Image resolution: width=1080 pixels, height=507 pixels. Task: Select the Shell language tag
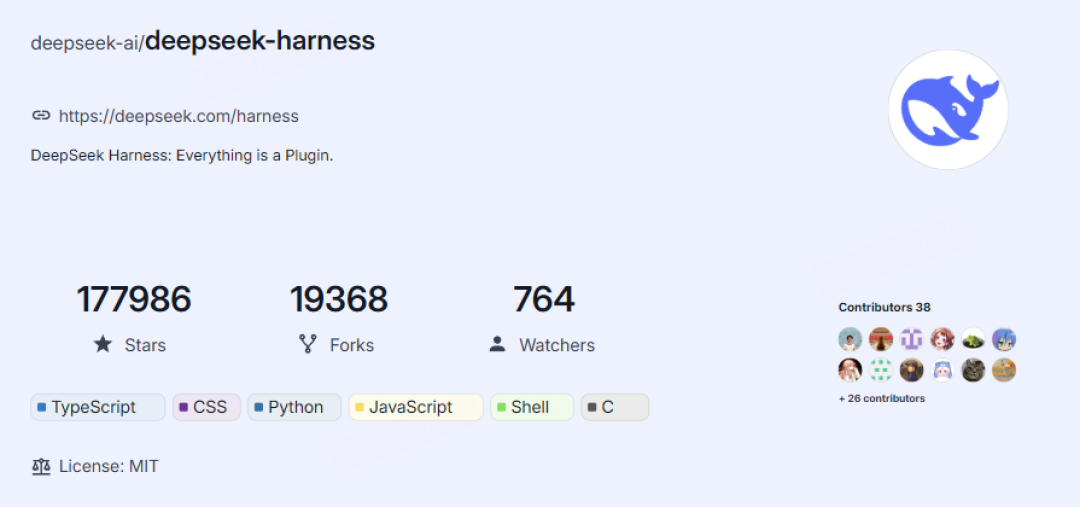[x=532, y=407]
